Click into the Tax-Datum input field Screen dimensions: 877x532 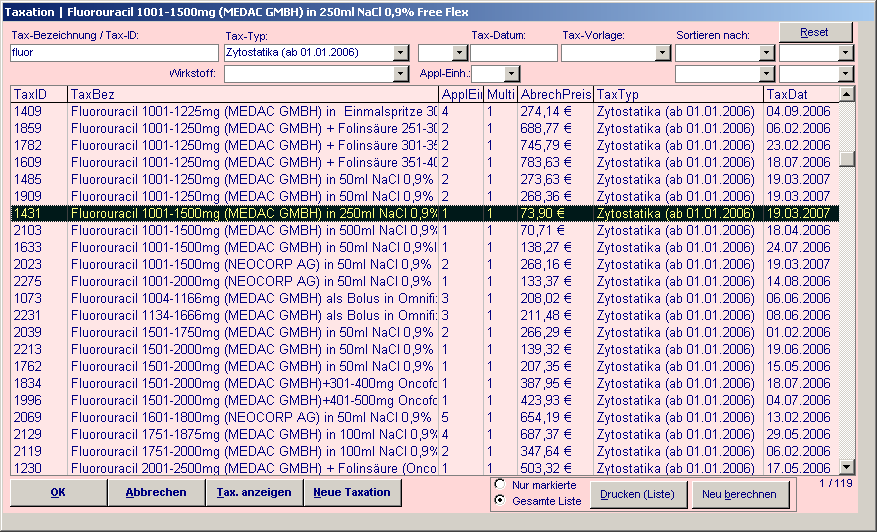[514, 53]
